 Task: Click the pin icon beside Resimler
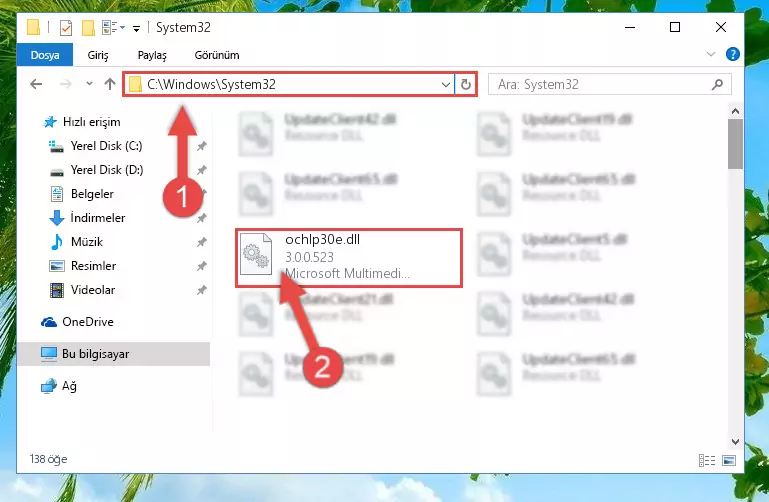tap(201, 266)
